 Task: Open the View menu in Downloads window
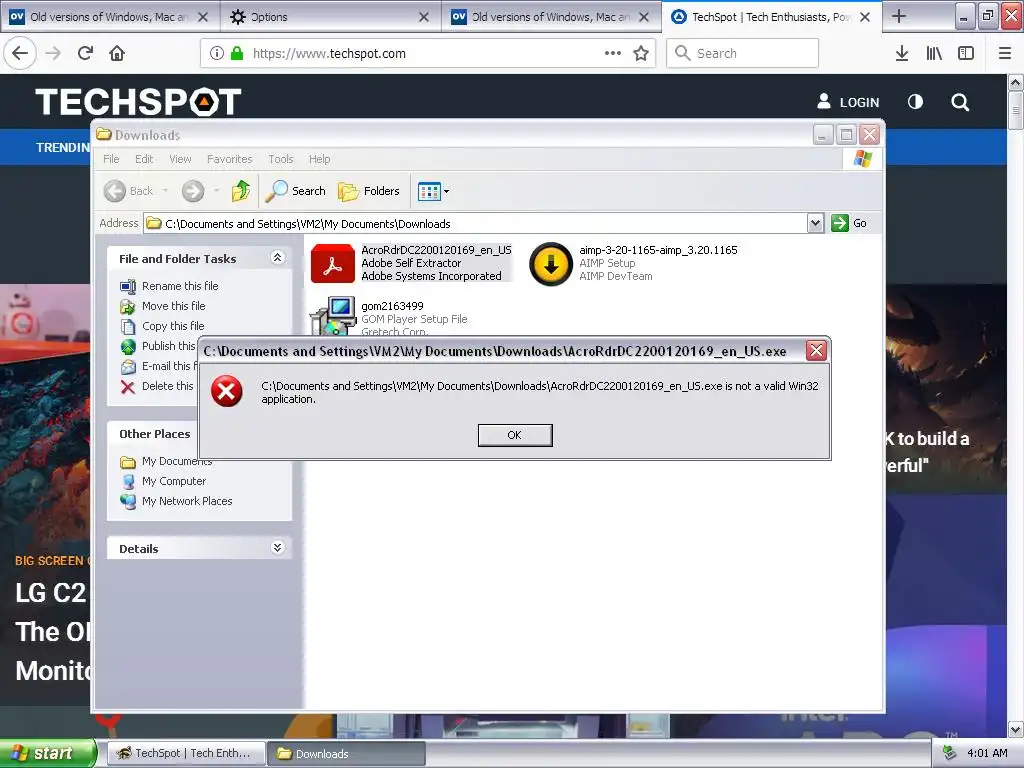[180, 159]
